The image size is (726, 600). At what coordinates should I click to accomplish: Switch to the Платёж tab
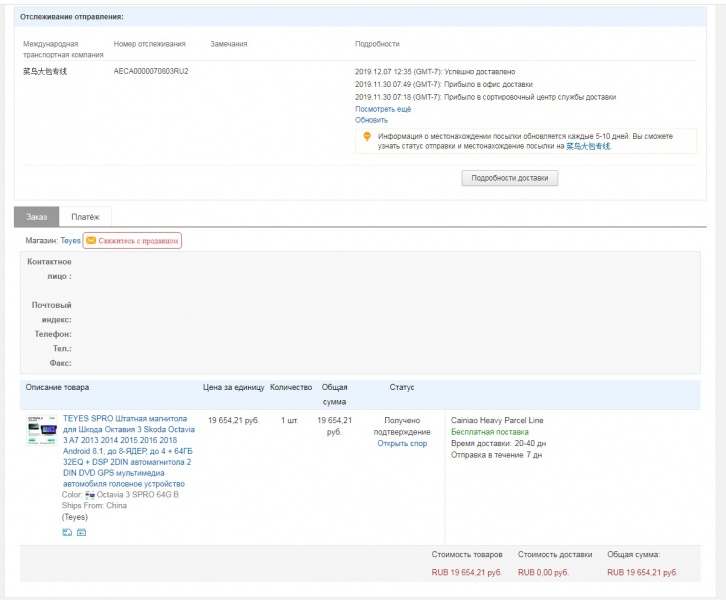coord(85,217)
